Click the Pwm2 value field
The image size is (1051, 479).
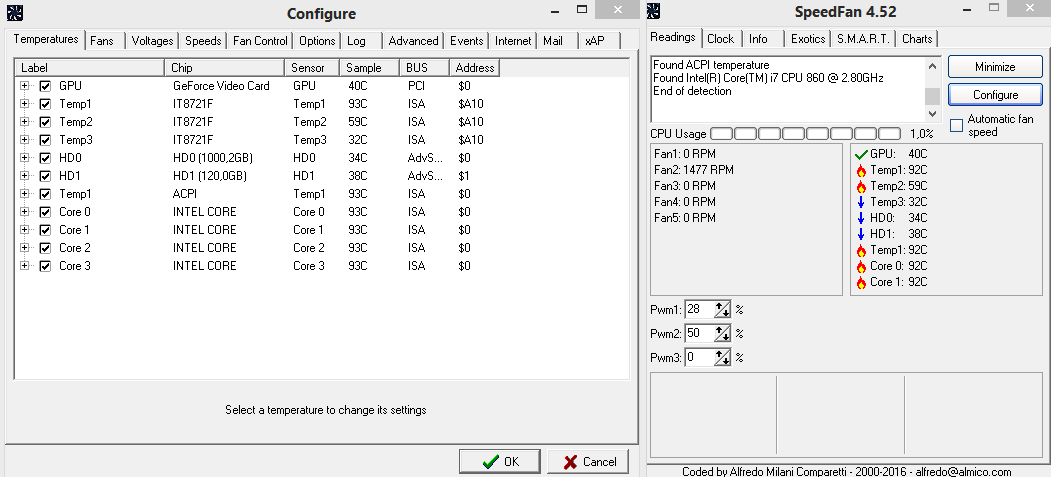pos(699,334)
